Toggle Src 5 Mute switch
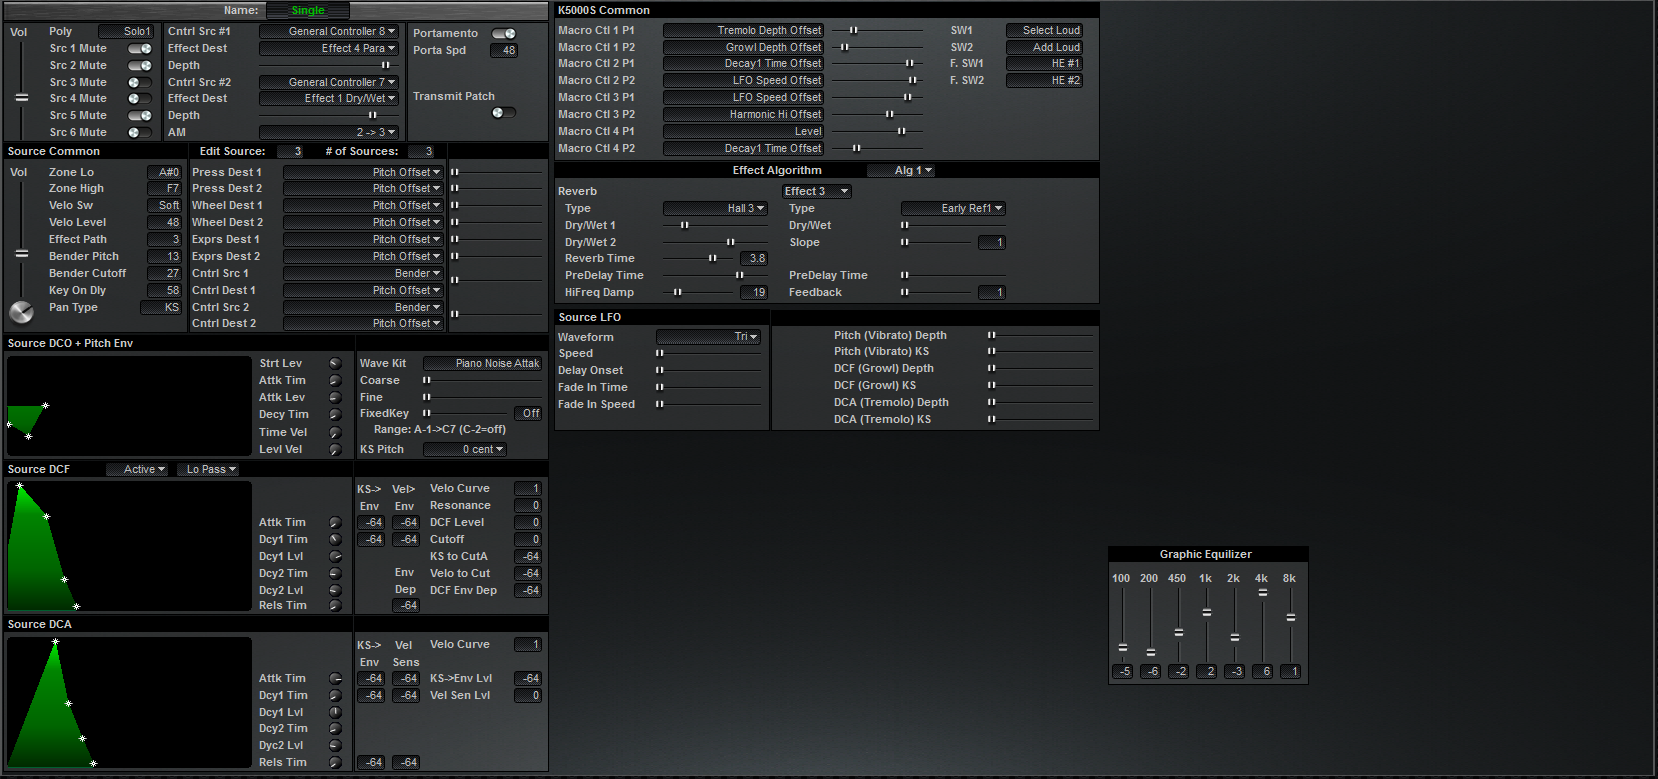The width and height of the screenshot is (1658, 779). tap(140, 116)
